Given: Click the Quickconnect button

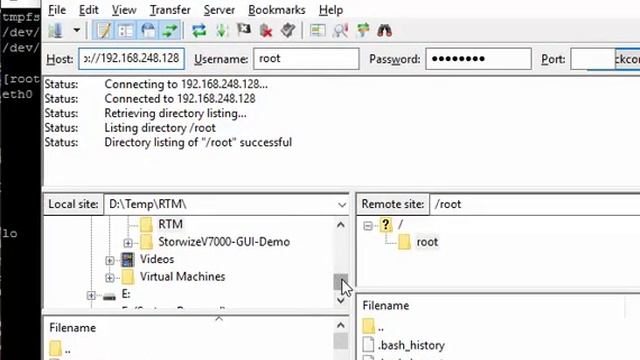Looking at the screenshot, I should [x=628, y=59].
